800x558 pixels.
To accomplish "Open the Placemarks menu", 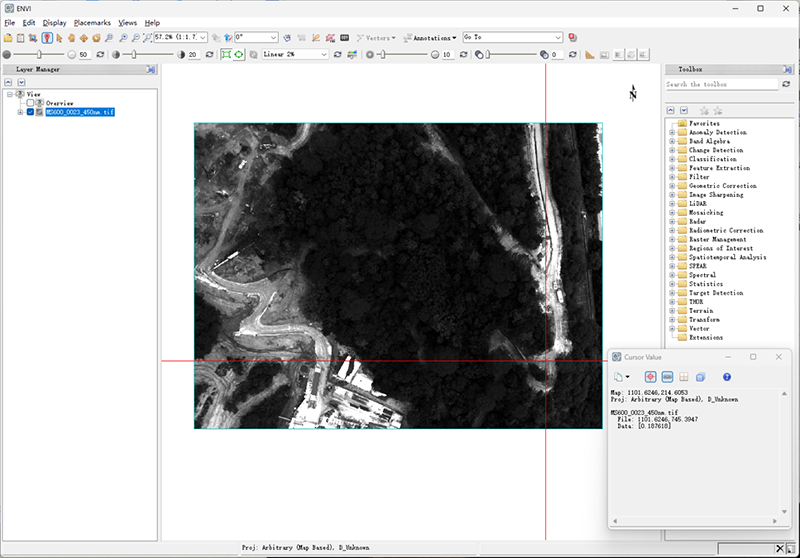I will [x=91, y=22].
